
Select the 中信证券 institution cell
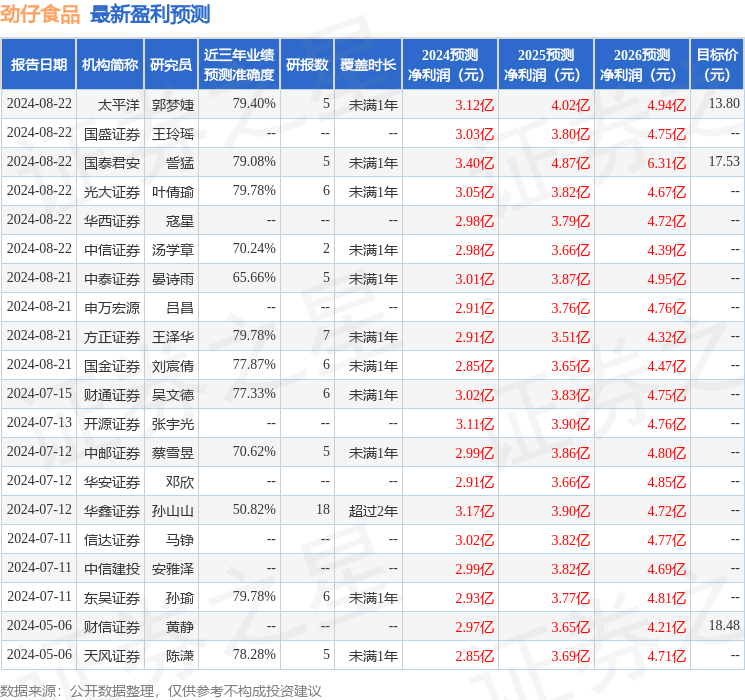coord(112,249)
